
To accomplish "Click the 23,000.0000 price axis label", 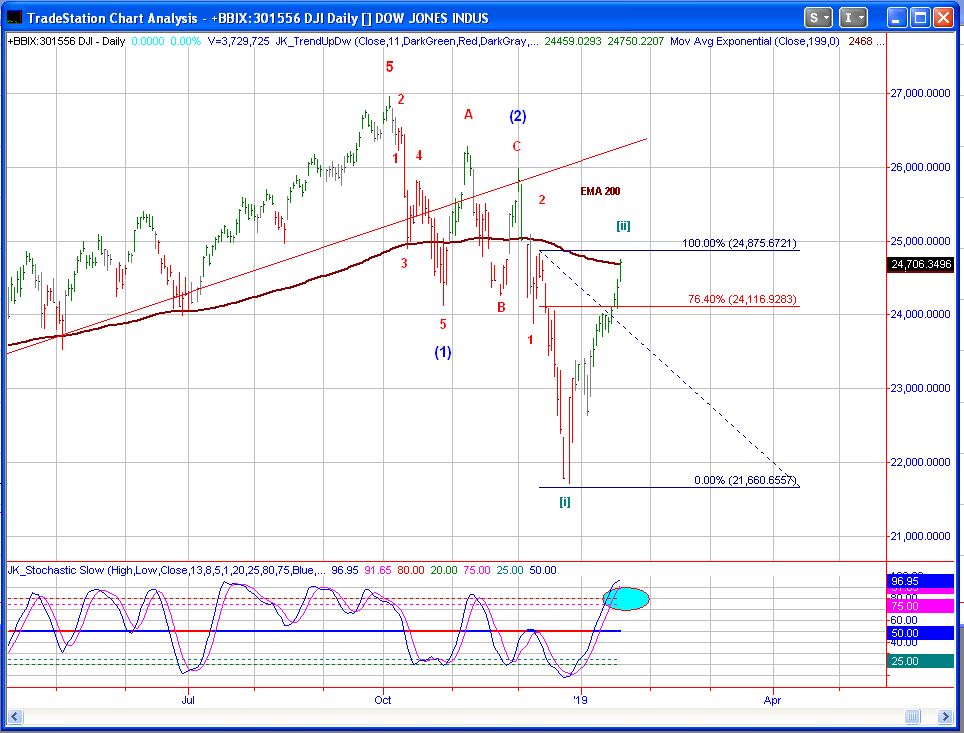I will coord(920,388).
